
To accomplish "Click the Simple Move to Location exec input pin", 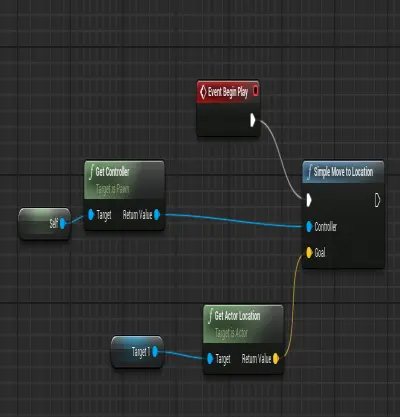I will (309, 200).
